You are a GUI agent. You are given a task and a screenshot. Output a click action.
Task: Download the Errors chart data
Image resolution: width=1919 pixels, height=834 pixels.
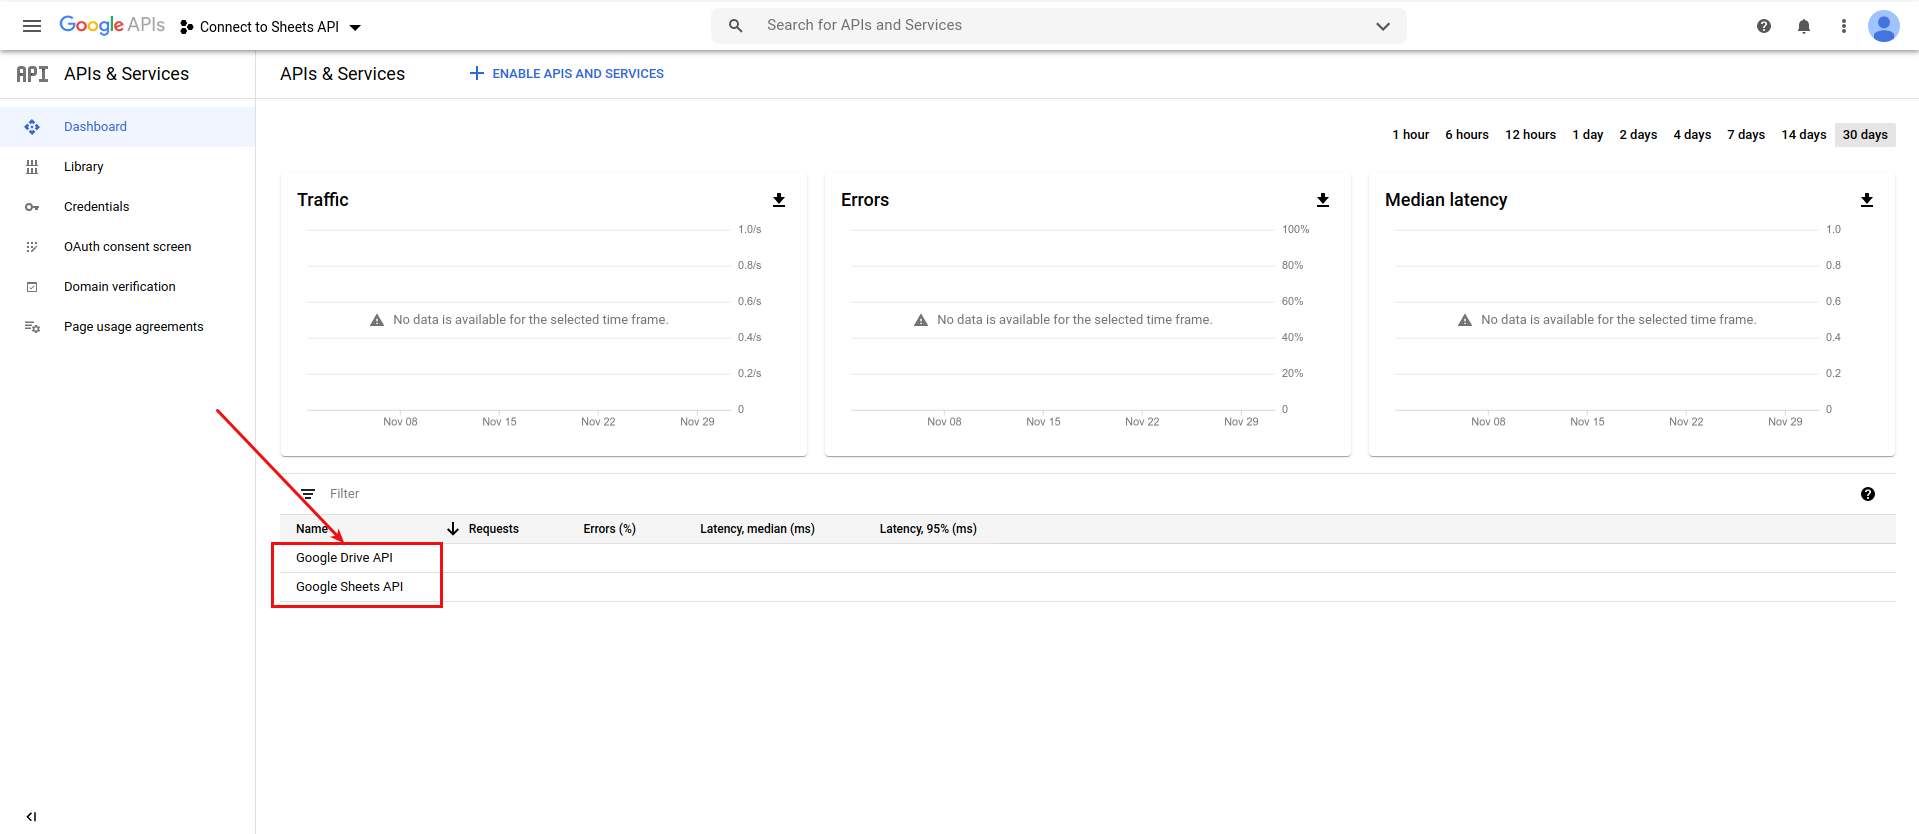(1323, 200)
